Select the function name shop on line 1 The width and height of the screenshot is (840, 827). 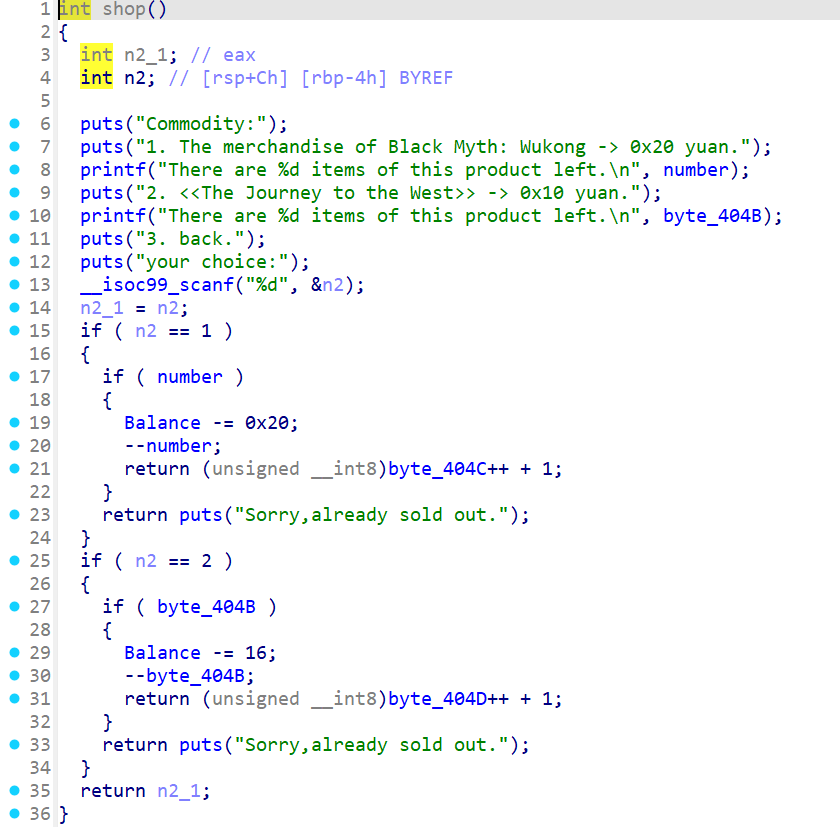pyautogui.click(x=124, y=9)
